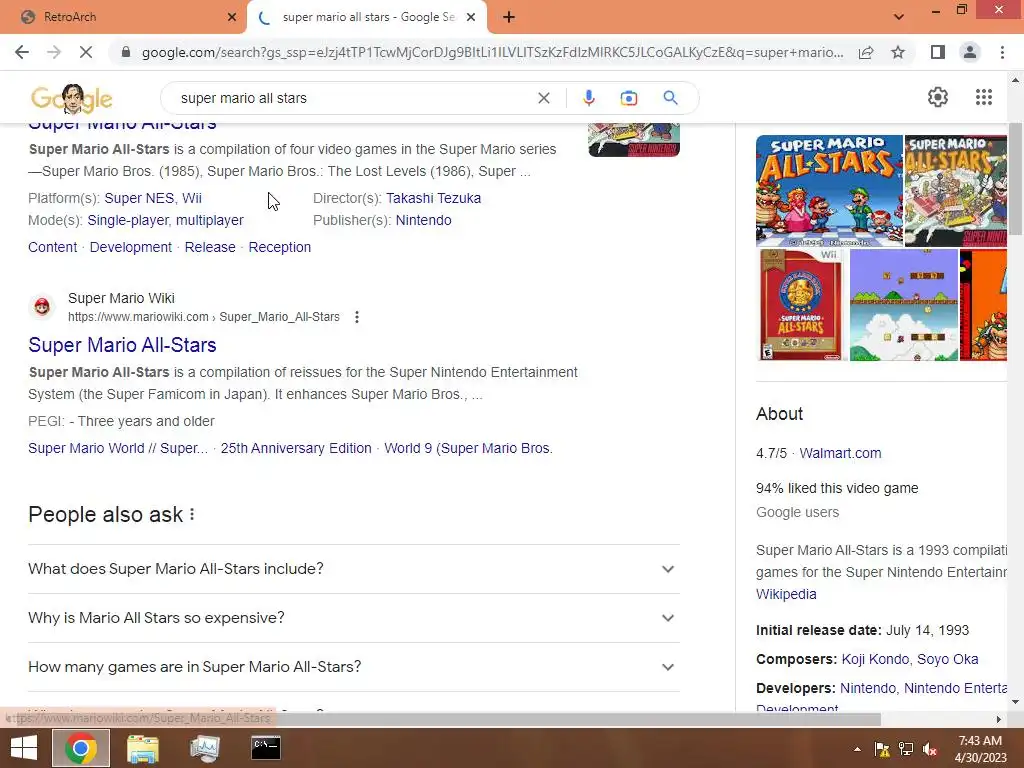Open the Single-player mode link

coord(128,220)
